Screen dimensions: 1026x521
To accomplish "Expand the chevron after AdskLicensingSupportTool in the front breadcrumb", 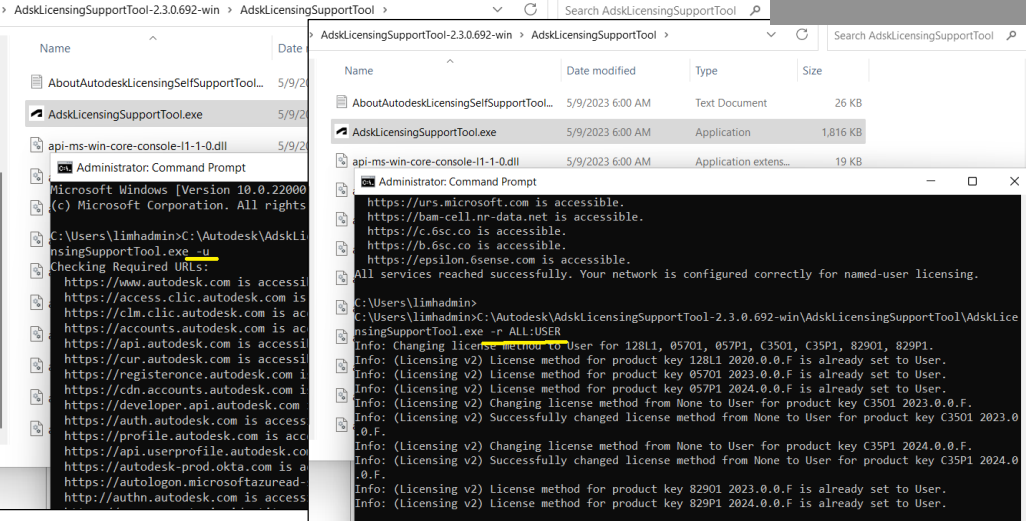I will click(666, 35).
